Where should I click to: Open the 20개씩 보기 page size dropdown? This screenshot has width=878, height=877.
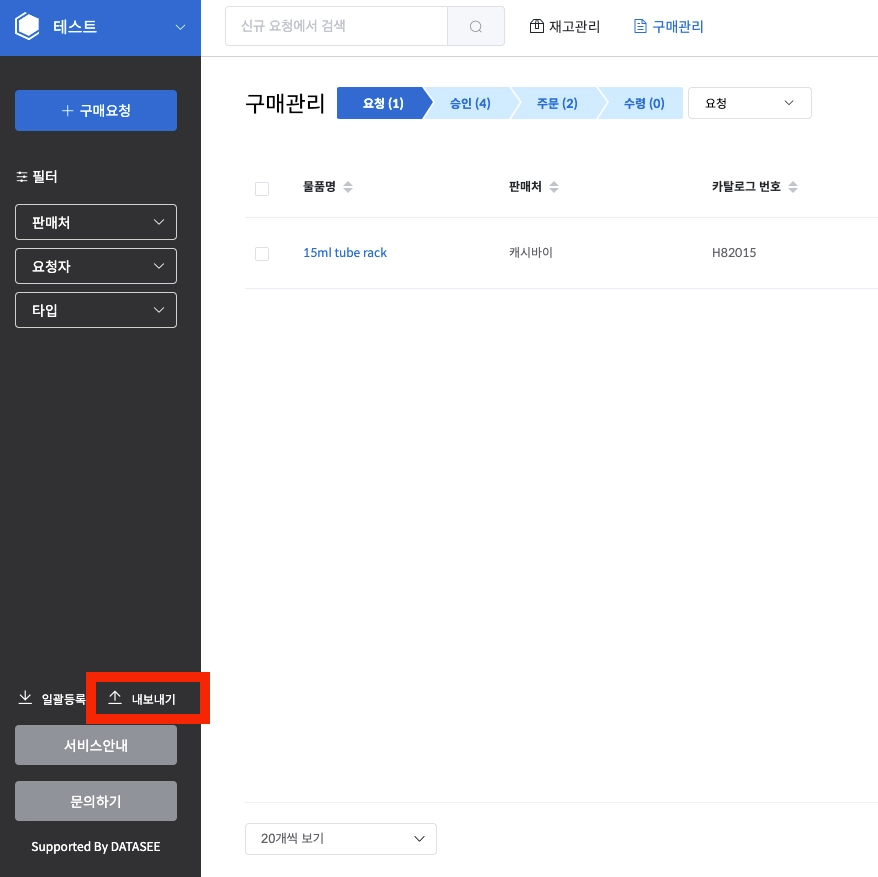pos(340,838)
